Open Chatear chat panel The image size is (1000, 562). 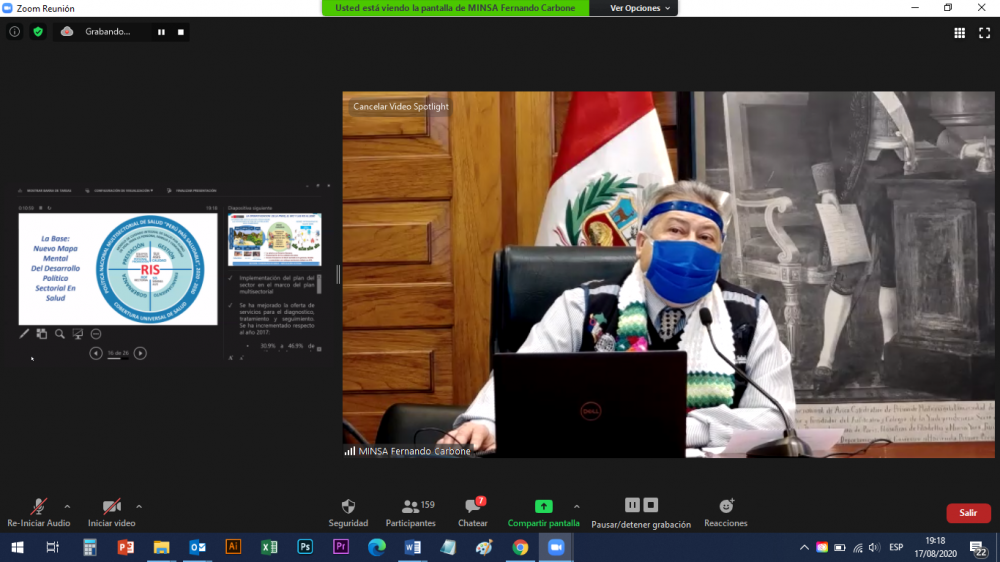pyautogui.click(x=473, y=507)
